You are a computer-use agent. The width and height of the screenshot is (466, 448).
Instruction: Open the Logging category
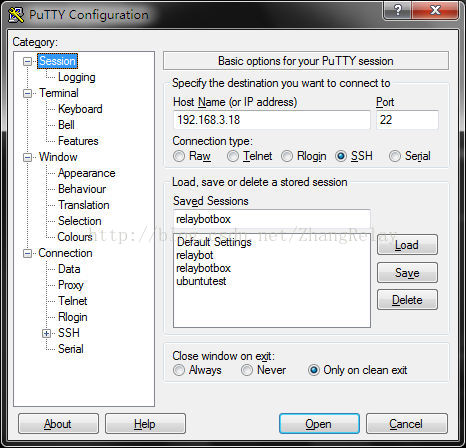point(77,77)
